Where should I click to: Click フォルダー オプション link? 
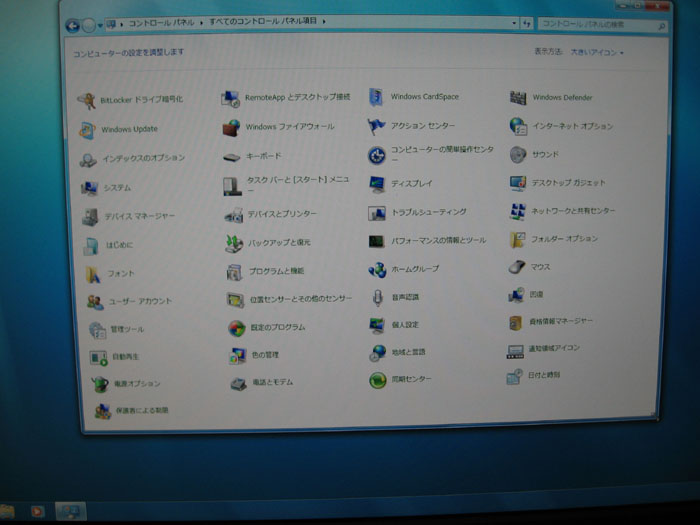pos(564,239)
